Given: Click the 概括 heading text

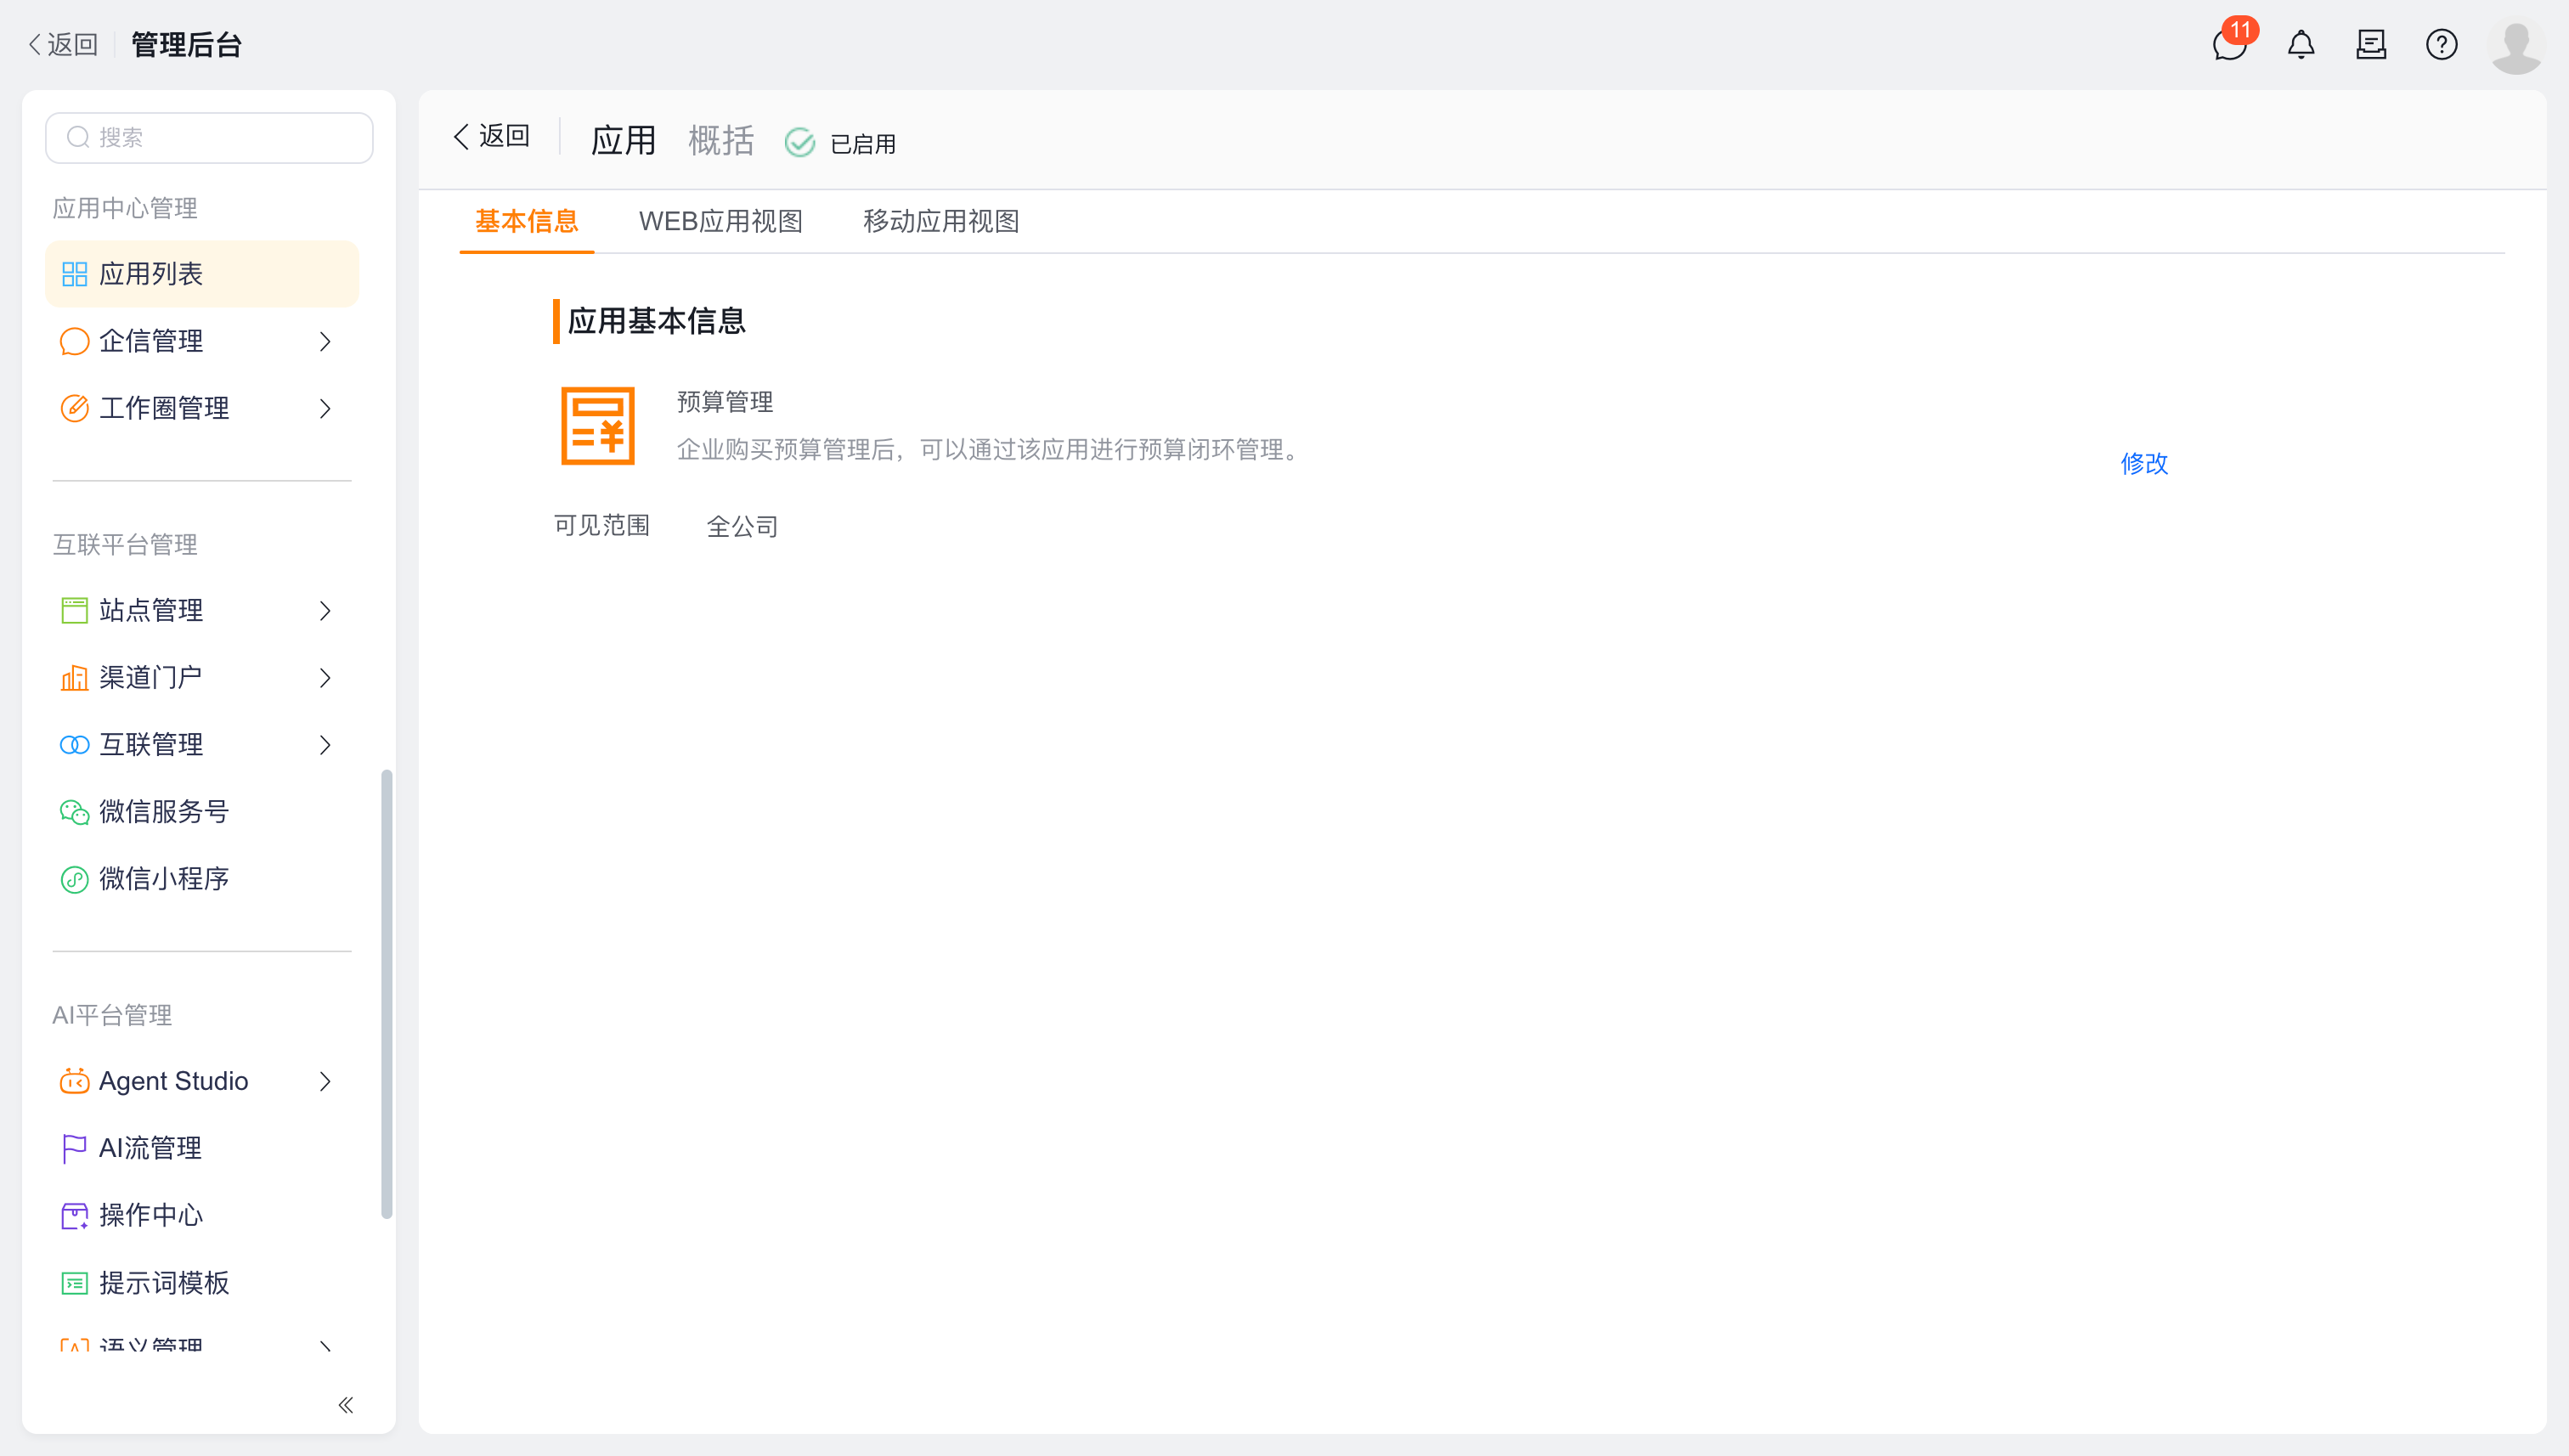Looking at the screenshot, I should coord(720,140).
